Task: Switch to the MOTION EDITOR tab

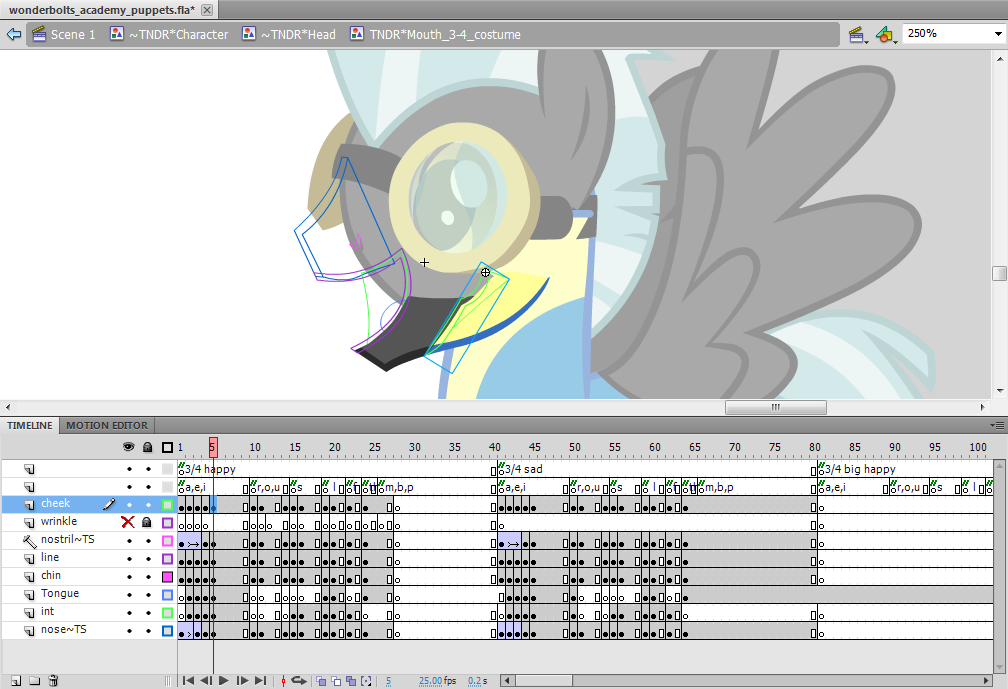Action: pyautogui.click(x=107, y=425)
